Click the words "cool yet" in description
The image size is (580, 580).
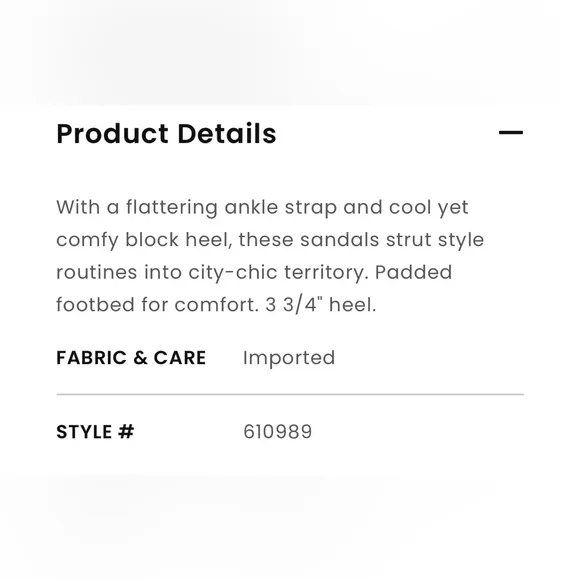pos(429,208)
